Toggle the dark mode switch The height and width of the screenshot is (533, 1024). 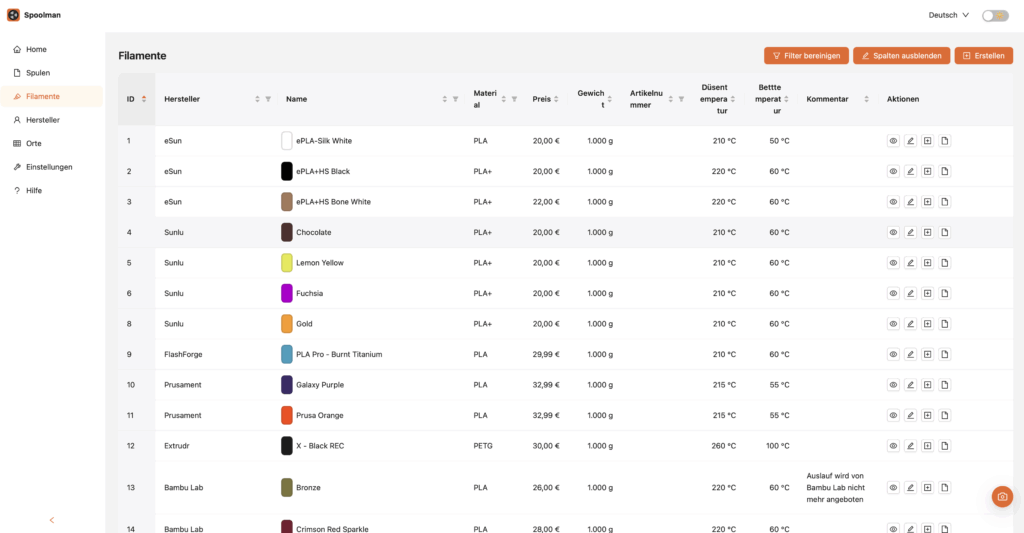[x=994, y=15]
